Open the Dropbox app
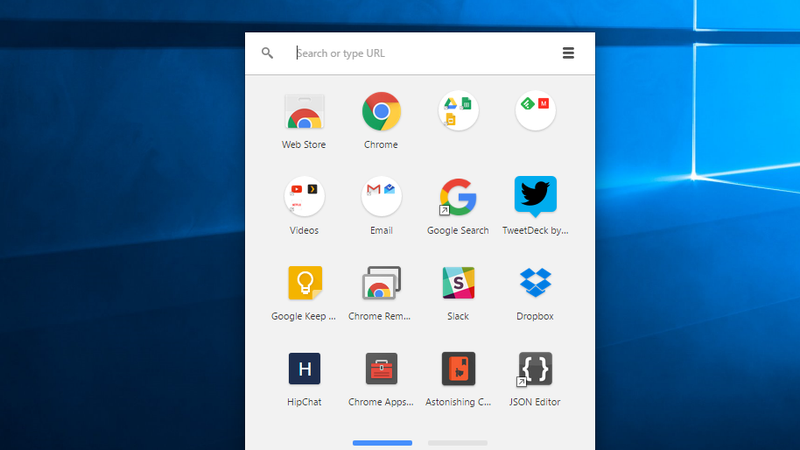 535,283
